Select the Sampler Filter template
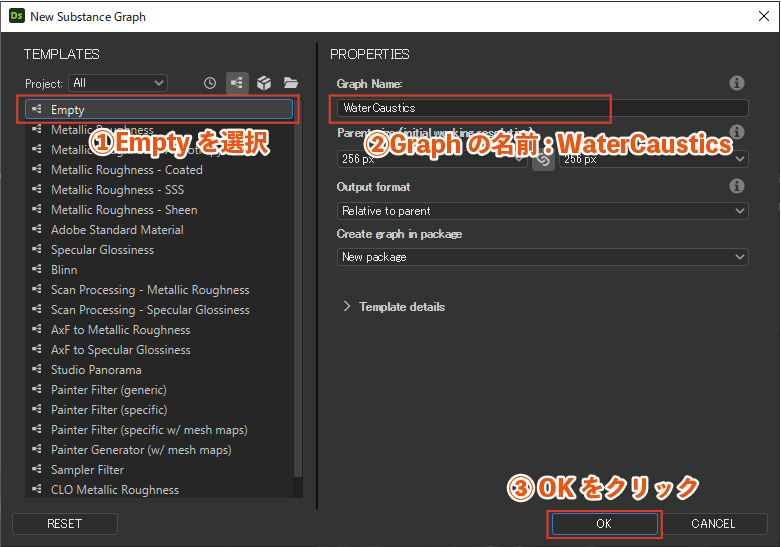The image size is (781, 547). point(159,470)
